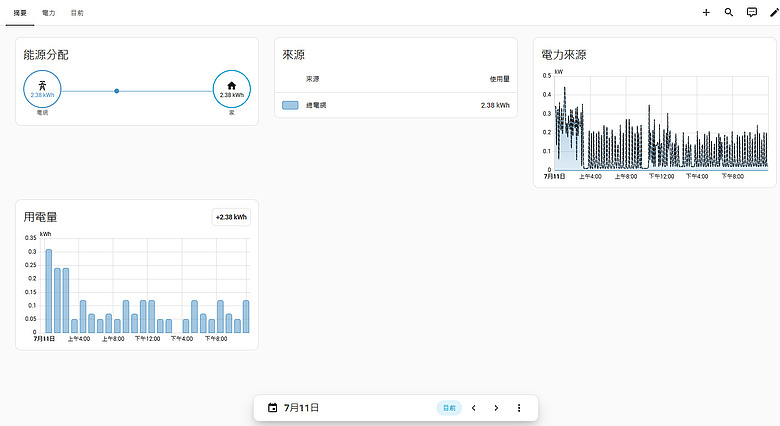Image resolution: width=780 pixels, height=426 pixels.
Task: Click the 7月11日 date label
Action: 301,408
